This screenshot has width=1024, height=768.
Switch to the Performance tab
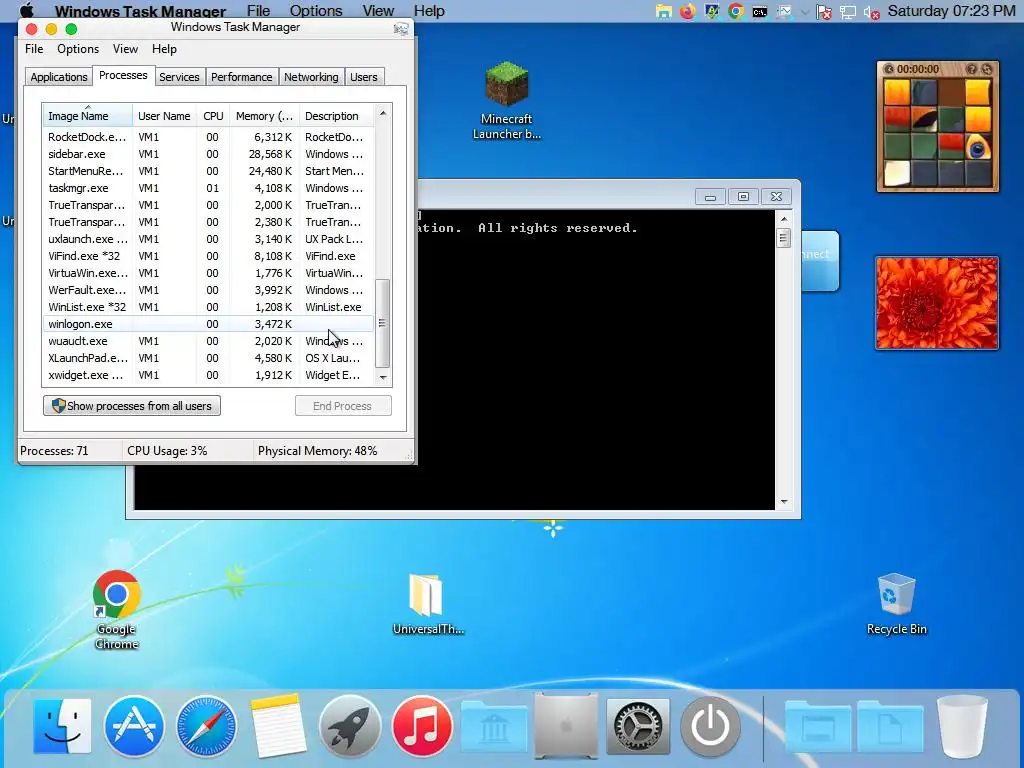click(242, 77)
